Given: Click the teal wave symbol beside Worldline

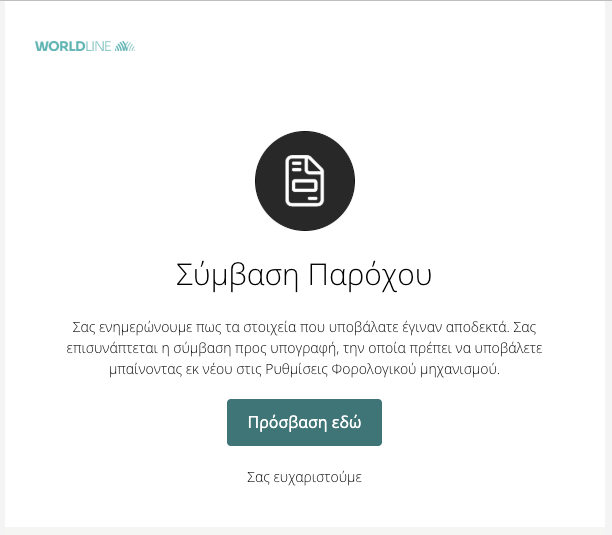Looking at the screenshot, I should 125,46.
